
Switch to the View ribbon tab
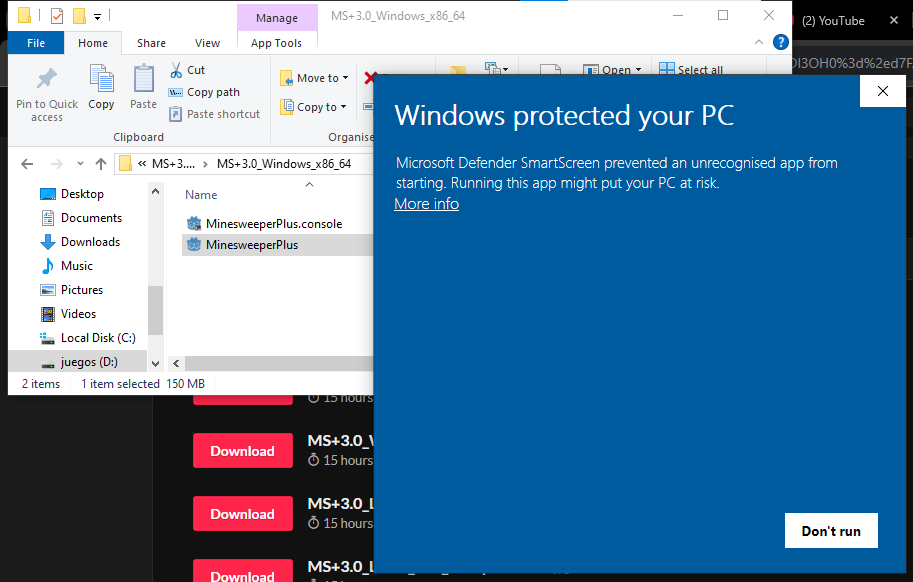coord(207,43)
